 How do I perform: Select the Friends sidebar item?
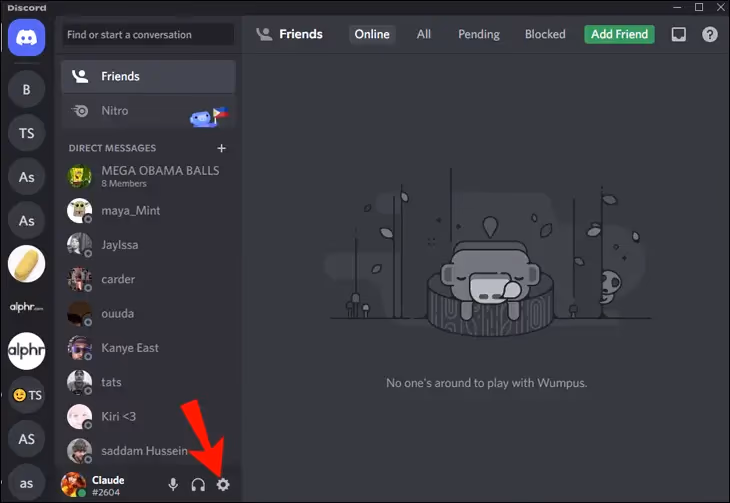click(x=148, y=76)
